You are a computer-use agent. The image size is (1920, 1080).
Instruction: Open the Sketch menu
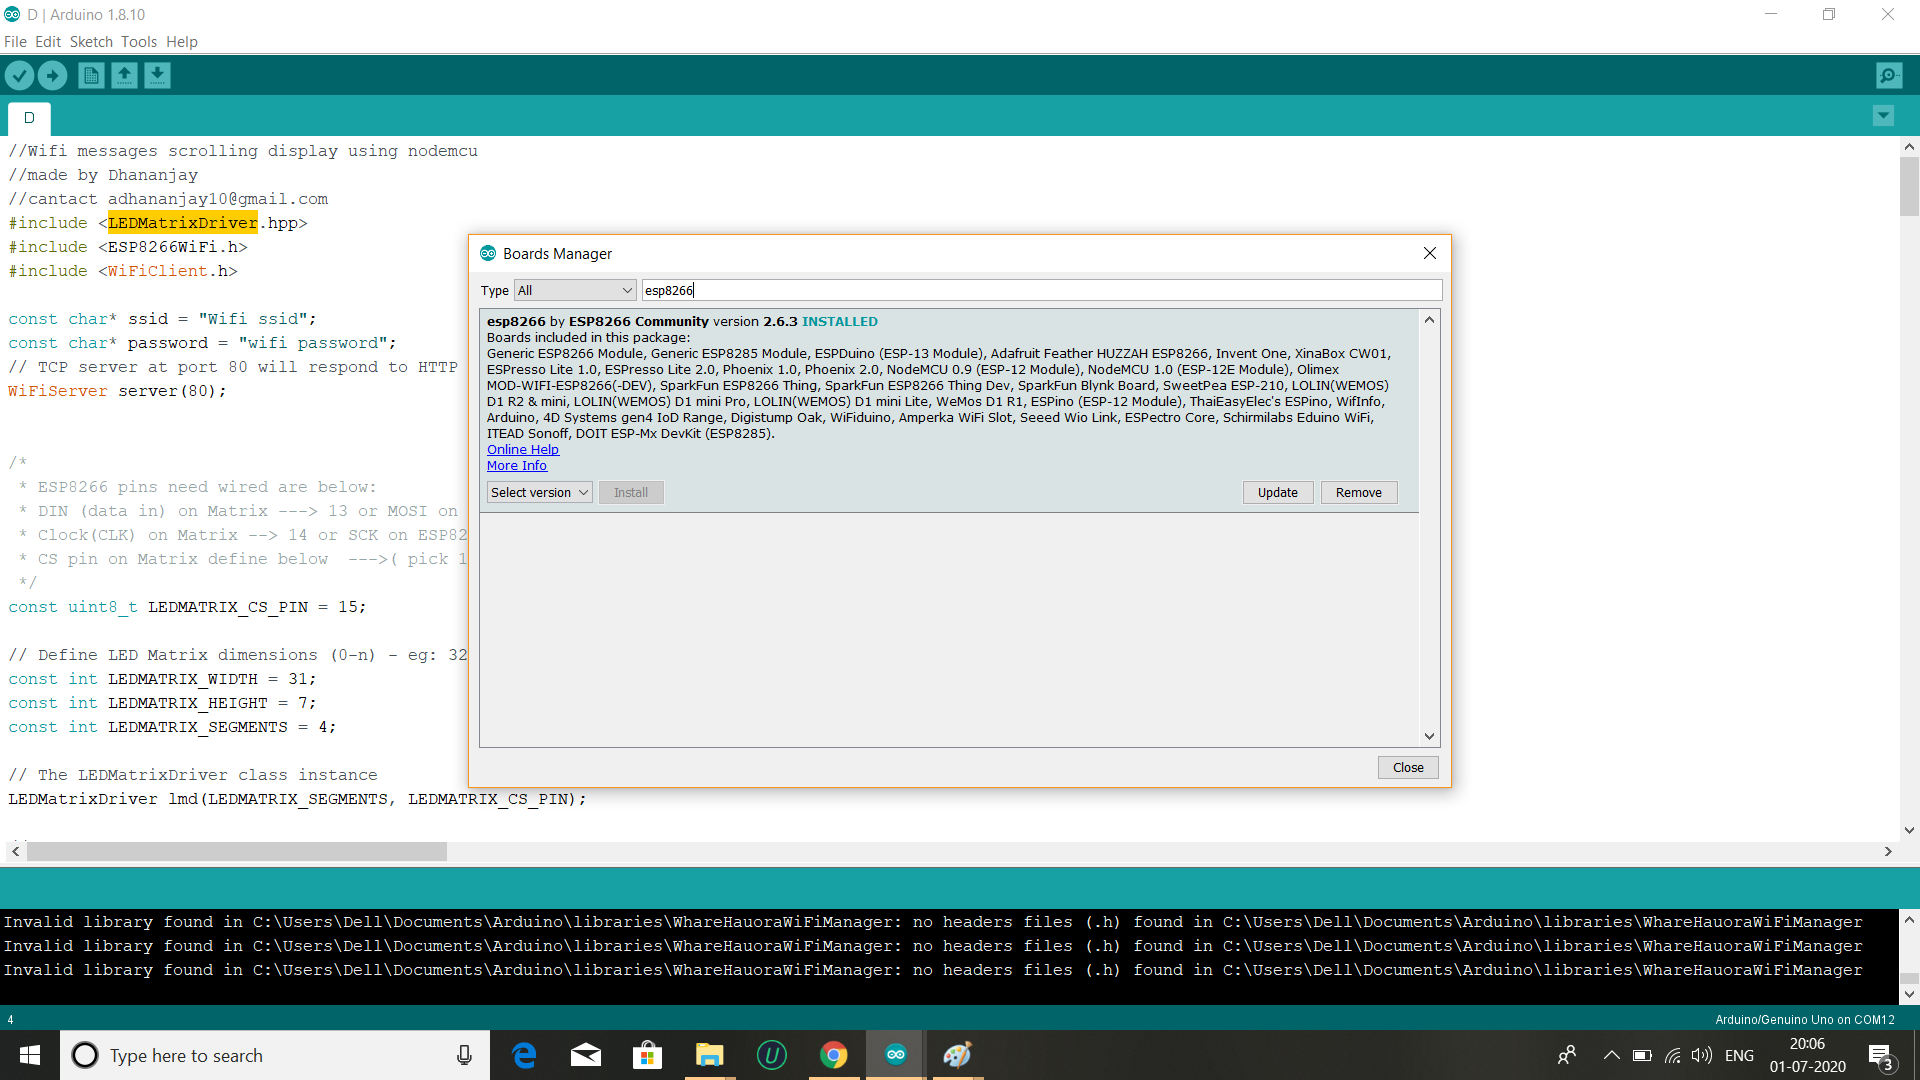point(91,42)
